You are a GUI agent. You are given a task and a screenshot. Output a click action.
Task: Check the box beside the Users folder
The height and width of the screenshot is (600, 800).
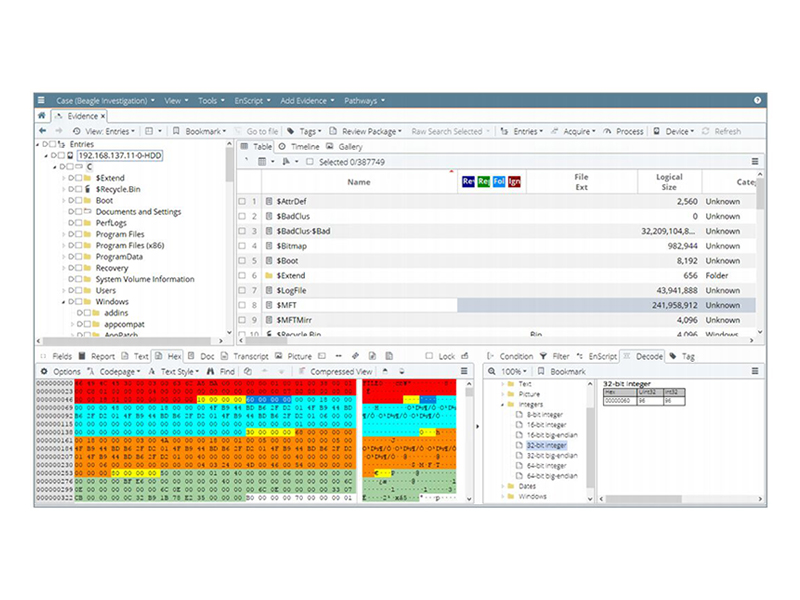79,290
